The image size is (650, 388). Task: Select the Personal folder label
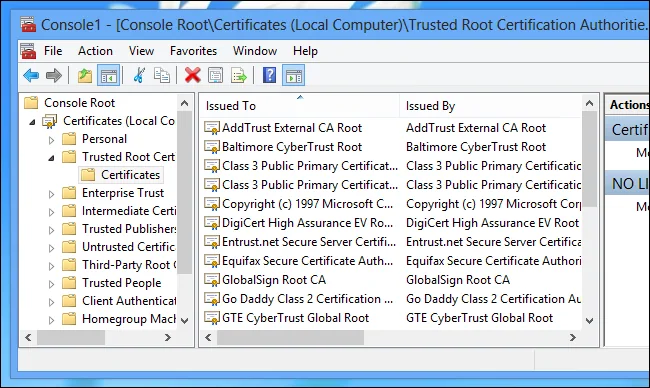pyautogui.click(x=104, y=139)
